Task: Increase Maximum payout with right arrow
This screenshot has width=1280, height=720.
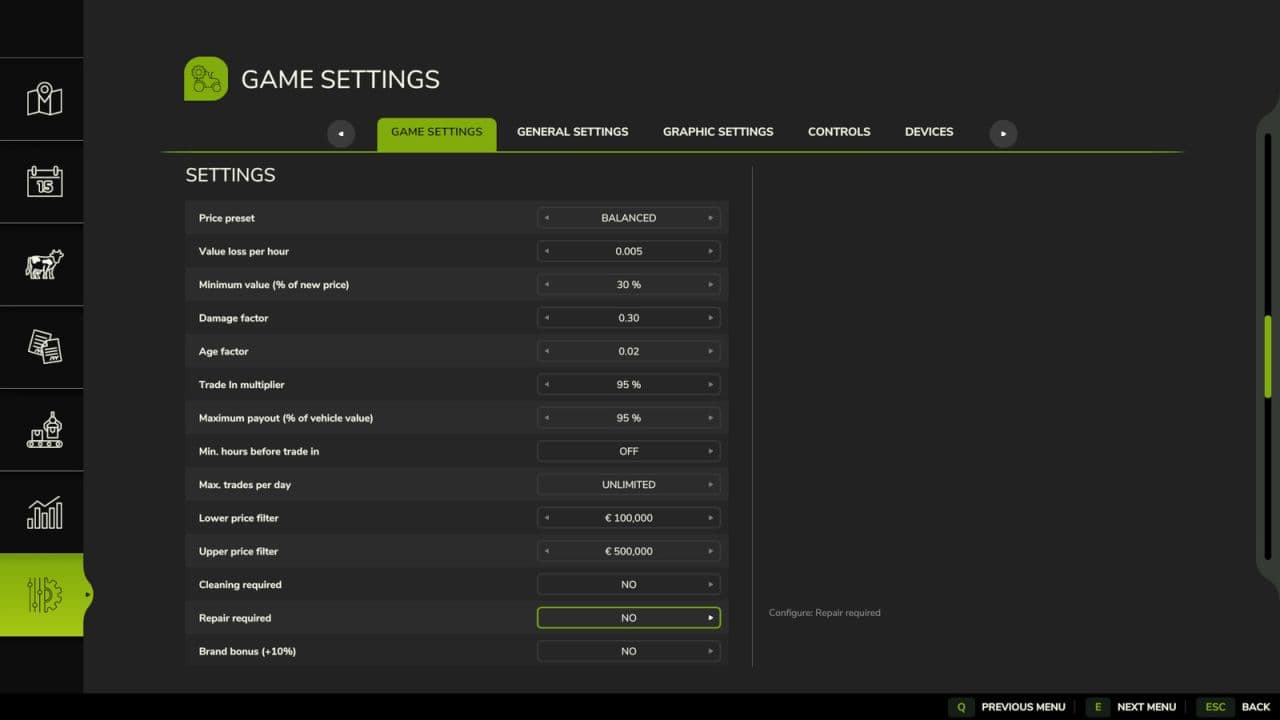Action: tap(711, 418)
